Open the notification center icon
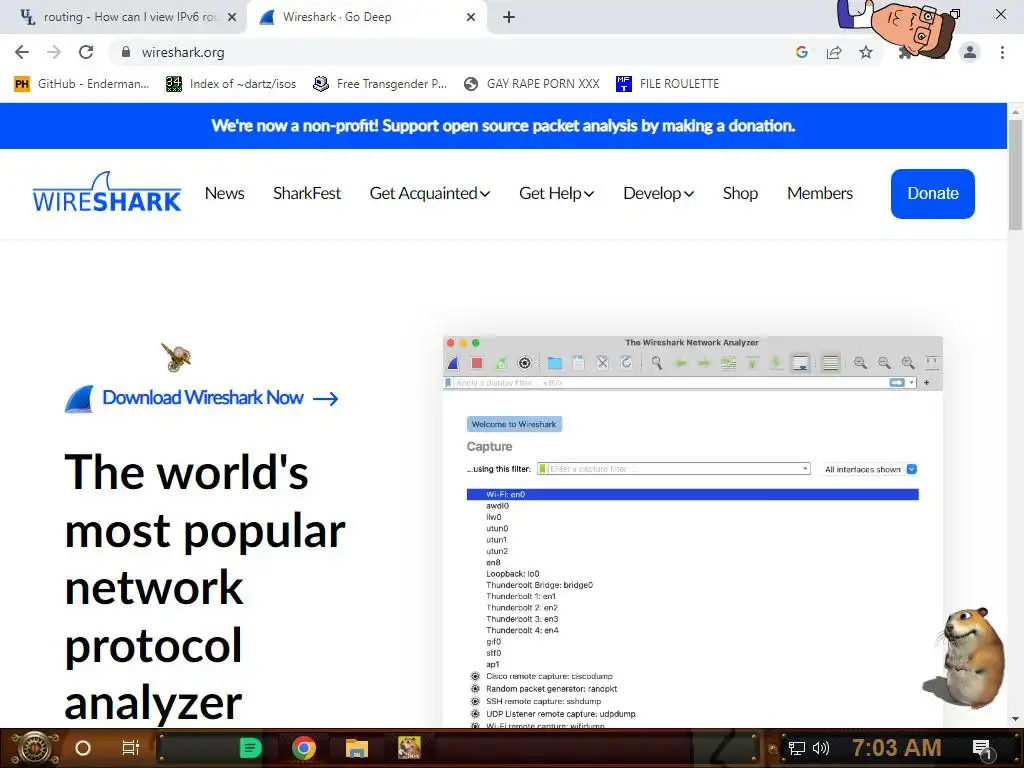The height and width of the screenshot is (768, 1024). (982, 748)
